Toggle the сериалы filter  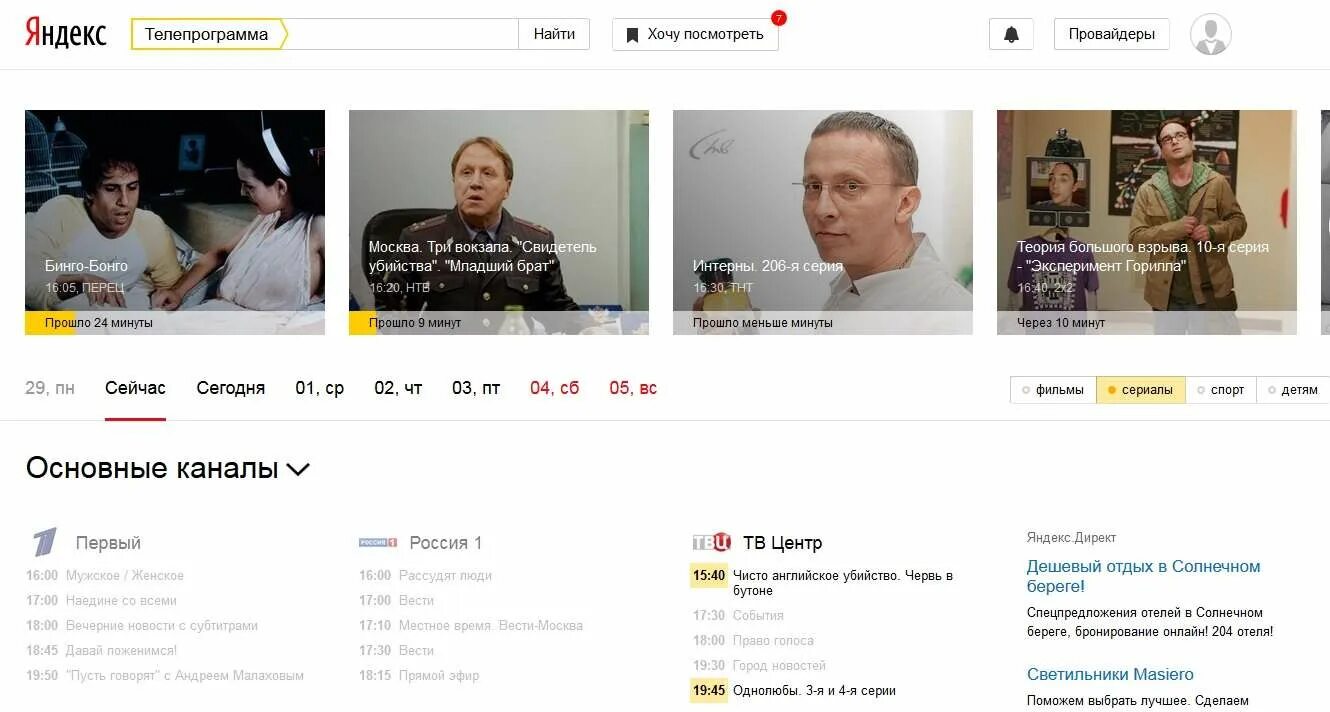point(1141,390)
